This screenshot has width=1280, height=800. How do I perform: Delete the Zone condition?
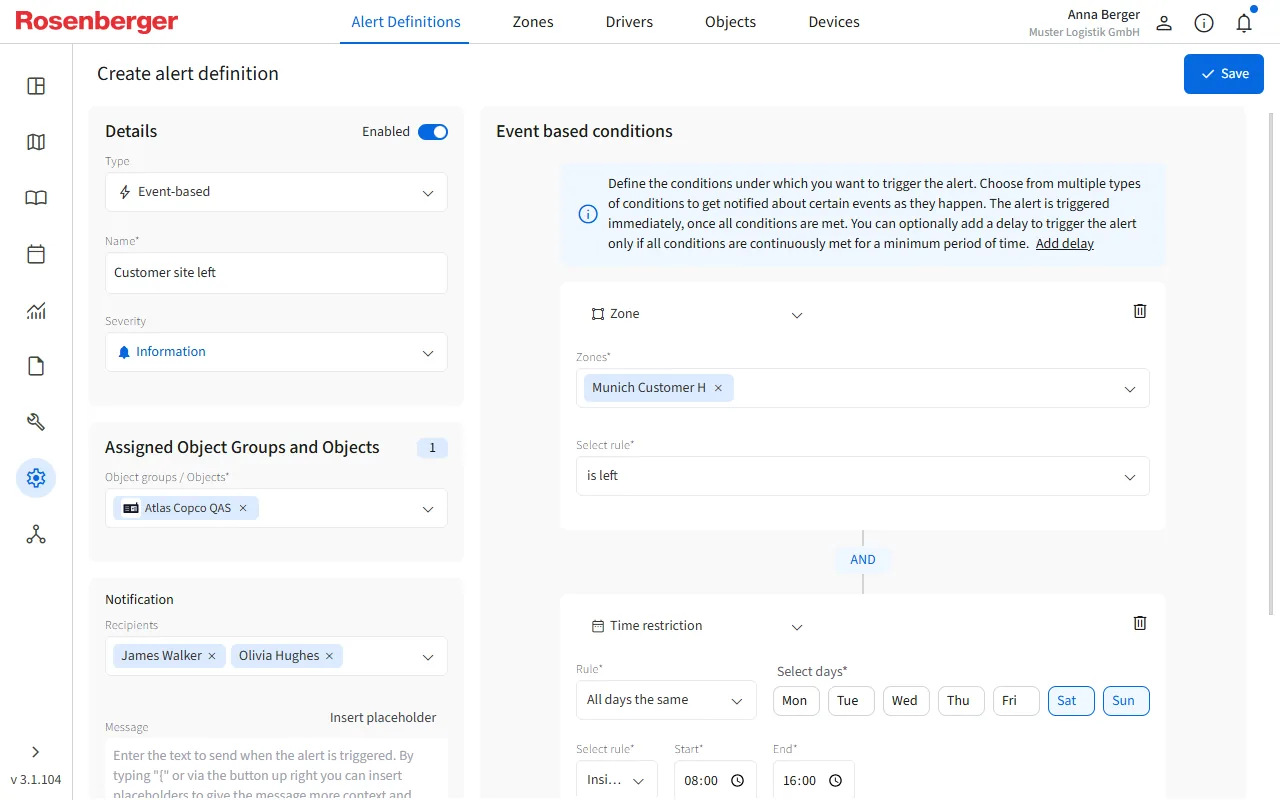[x=1140, y=311]
